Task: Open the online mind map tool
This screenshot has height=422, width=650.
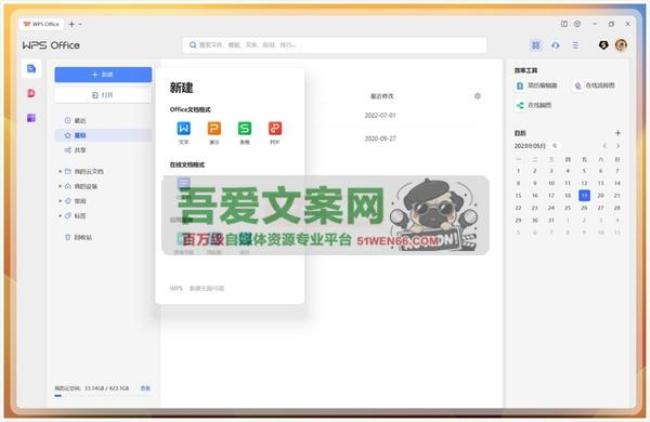Action: 533,105
